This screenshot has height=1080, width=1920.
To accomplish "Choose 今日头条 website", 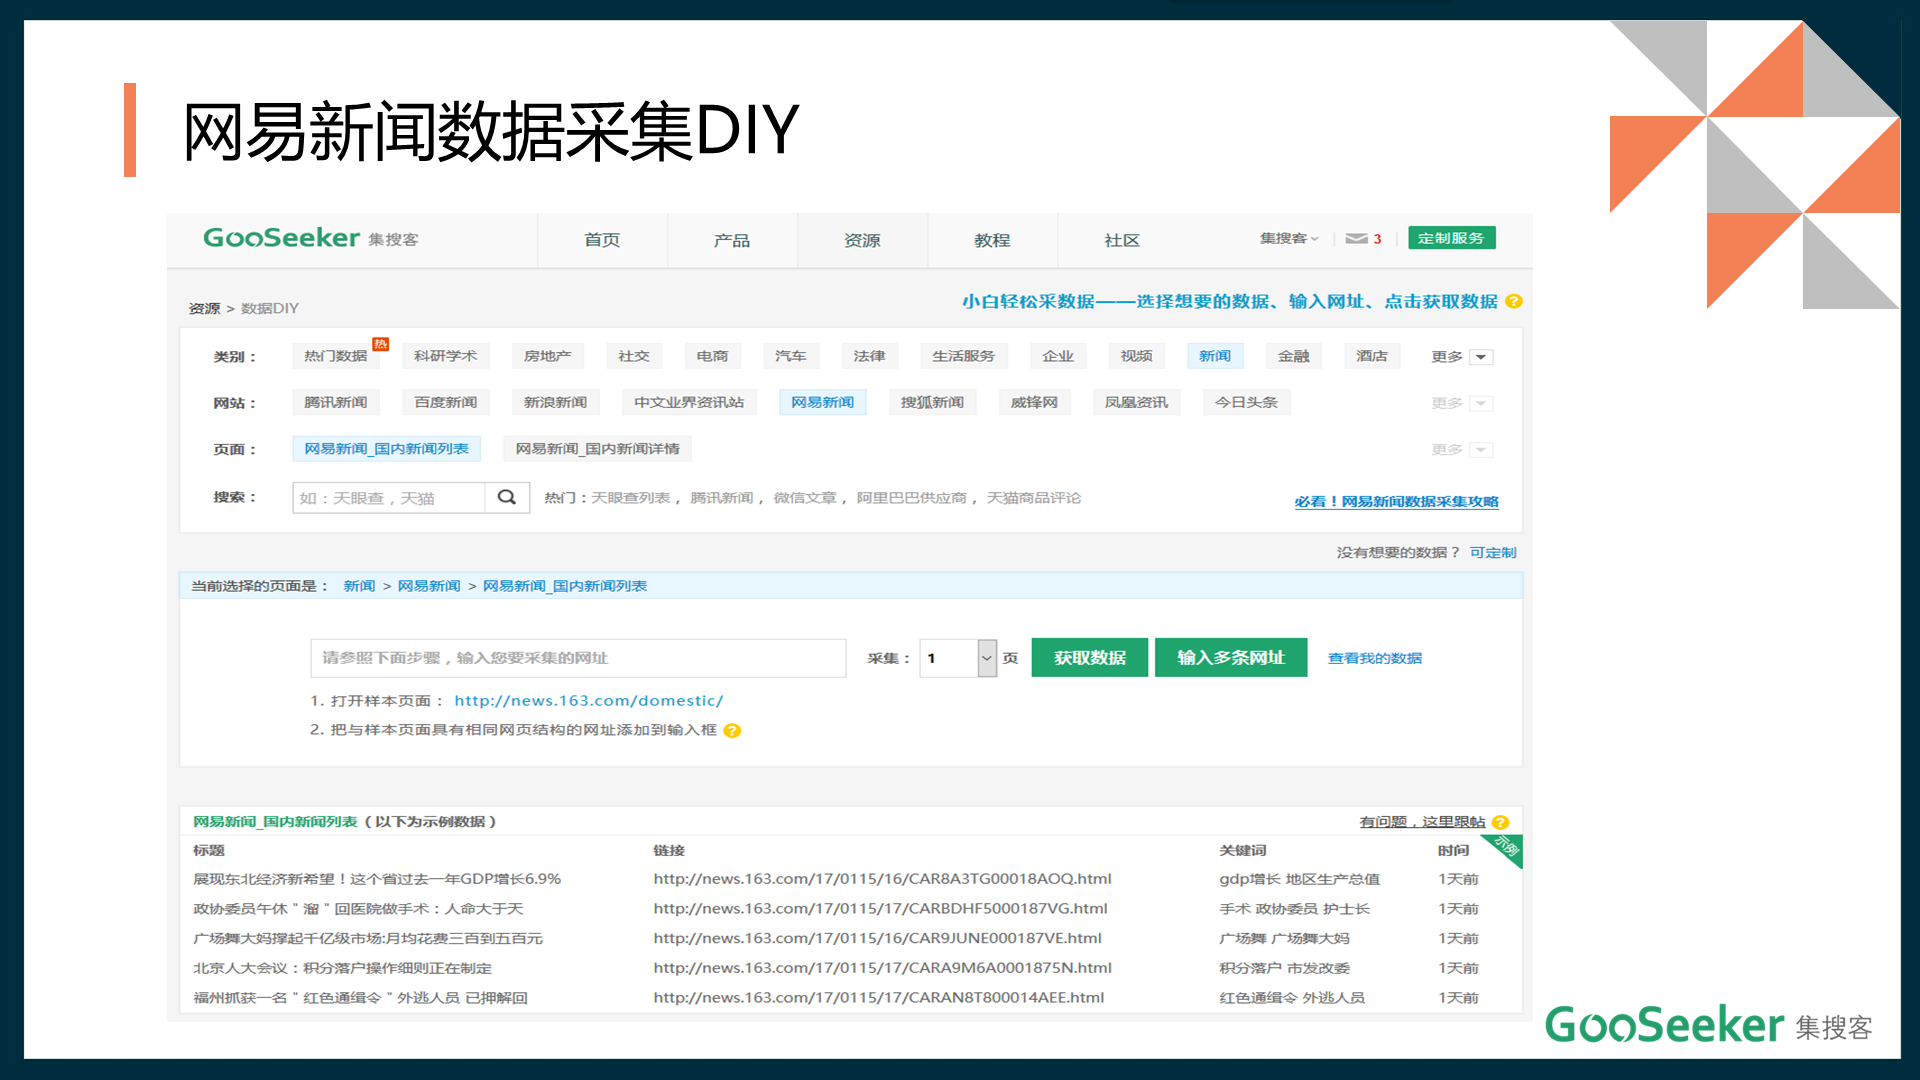I will tap(1247, 402).
